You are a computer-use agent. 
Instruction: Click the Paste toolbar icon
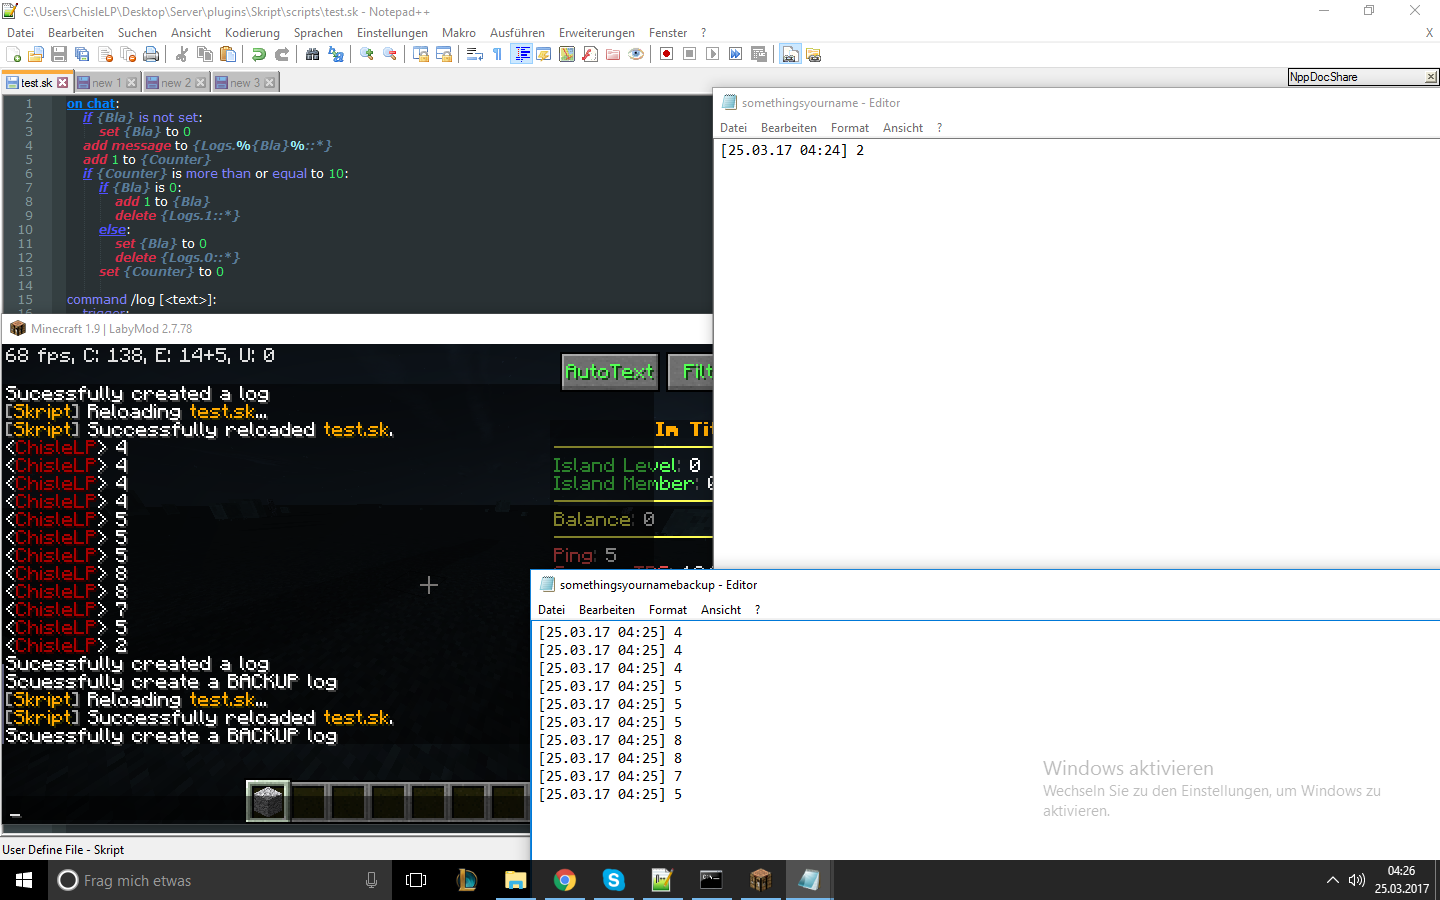point(228,54)
